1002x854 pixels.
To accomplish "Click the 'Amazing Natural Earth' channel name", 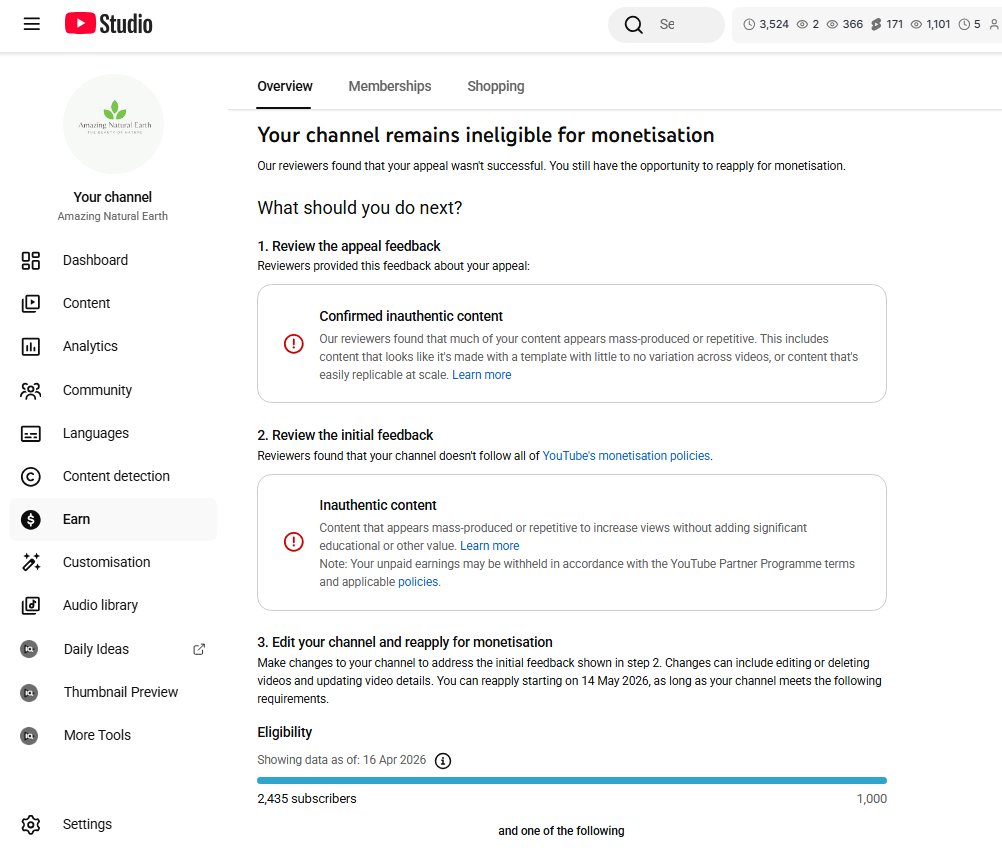I will pos(112,216).
